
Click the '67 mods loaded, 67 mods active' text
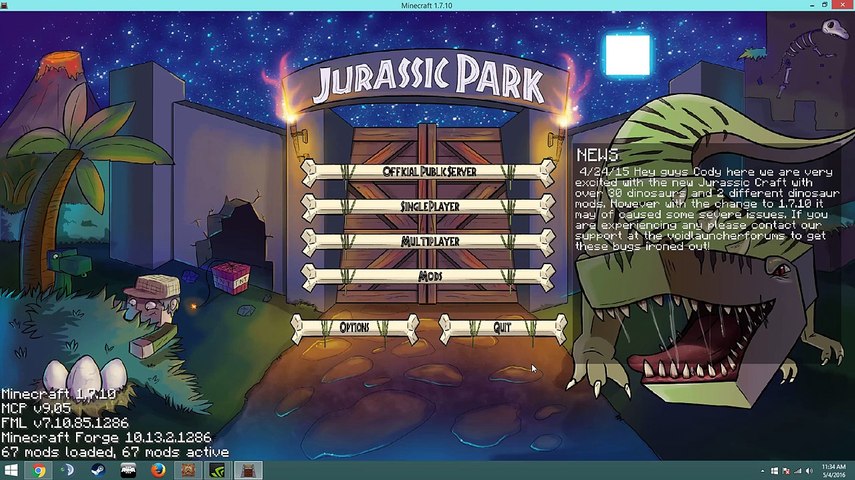point(115,452)
